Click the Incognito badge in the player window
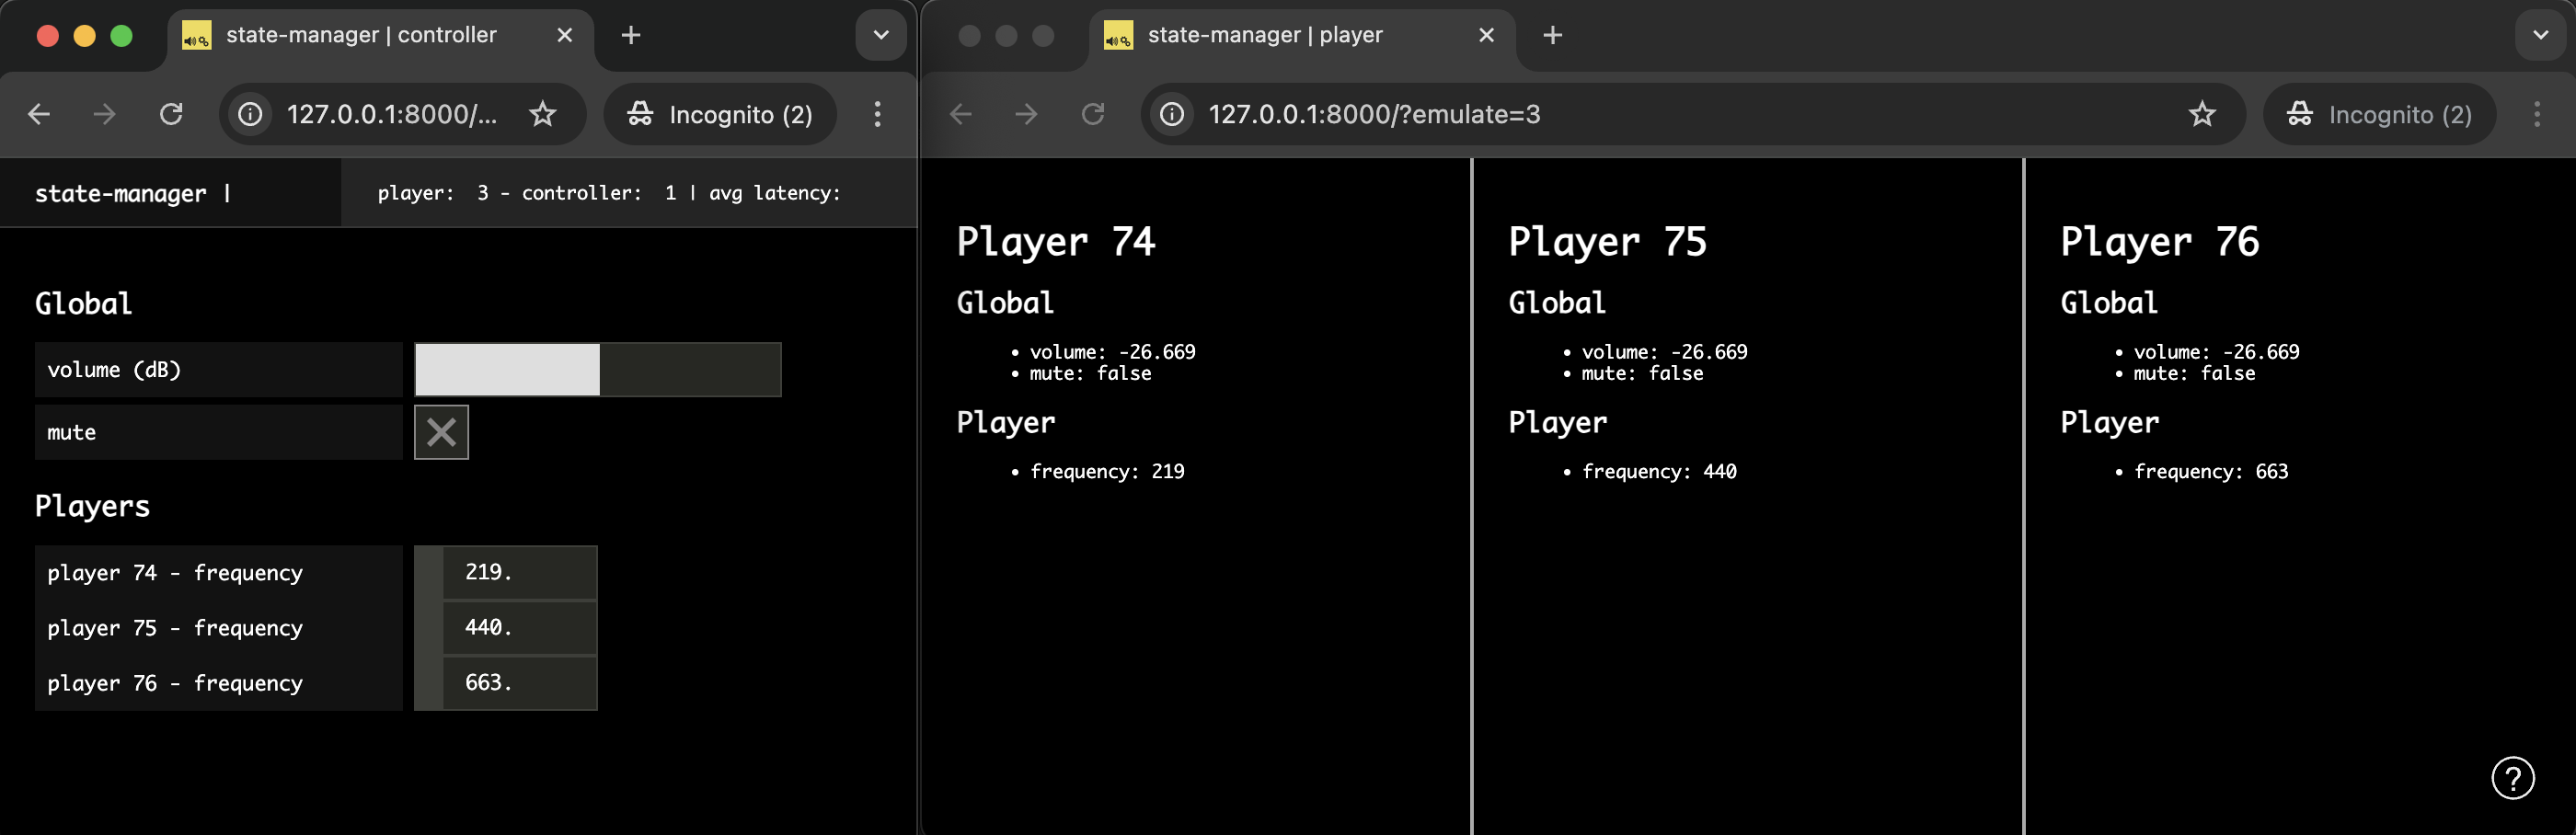Image resolution: width=2576 pixels, height=835 pixels. 2379,114
